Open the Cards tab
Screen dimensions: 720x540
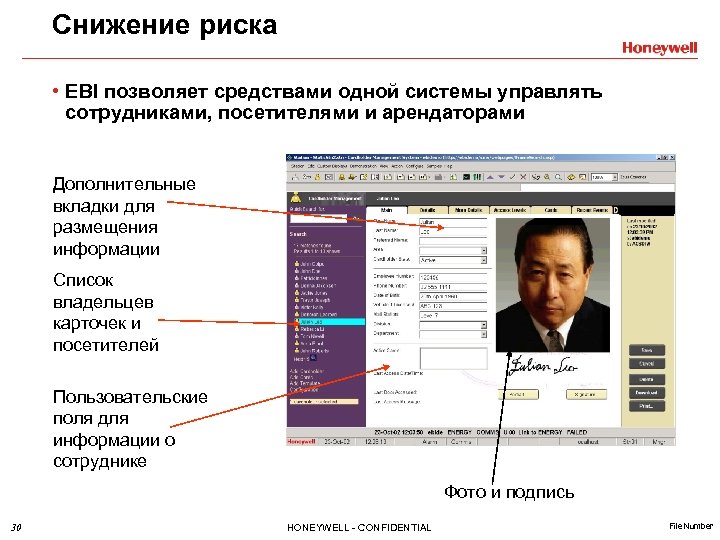[x=551, y=210]
